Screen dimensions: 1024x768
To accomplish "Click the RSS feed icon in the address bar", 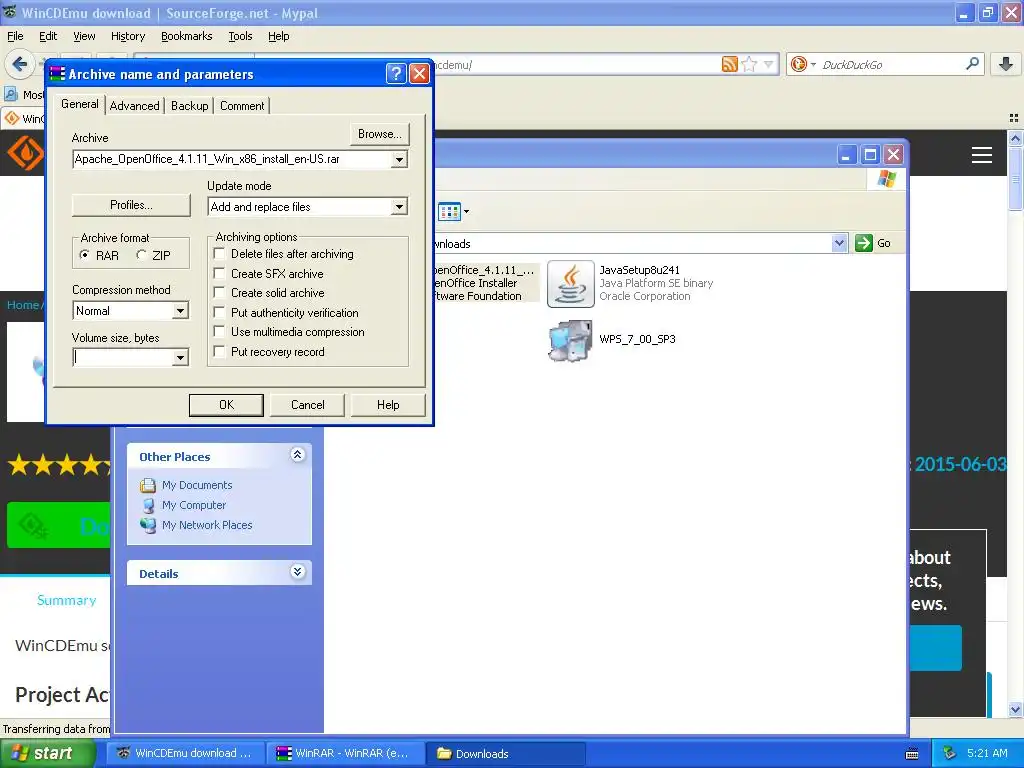I will coord(729,64).
